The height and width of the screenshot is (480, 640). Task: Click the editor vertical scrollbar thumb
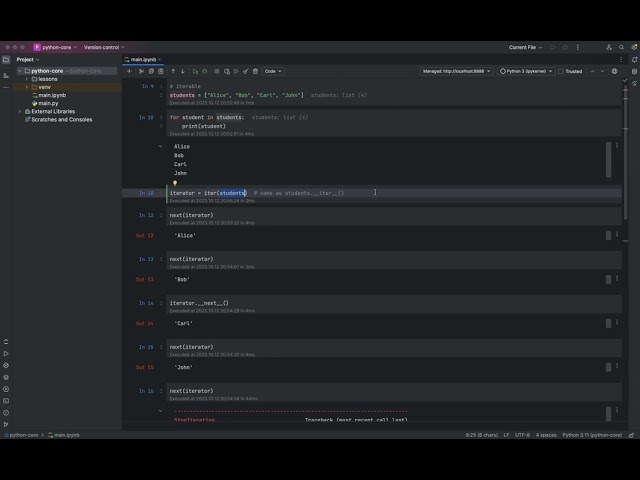[625, 153]
